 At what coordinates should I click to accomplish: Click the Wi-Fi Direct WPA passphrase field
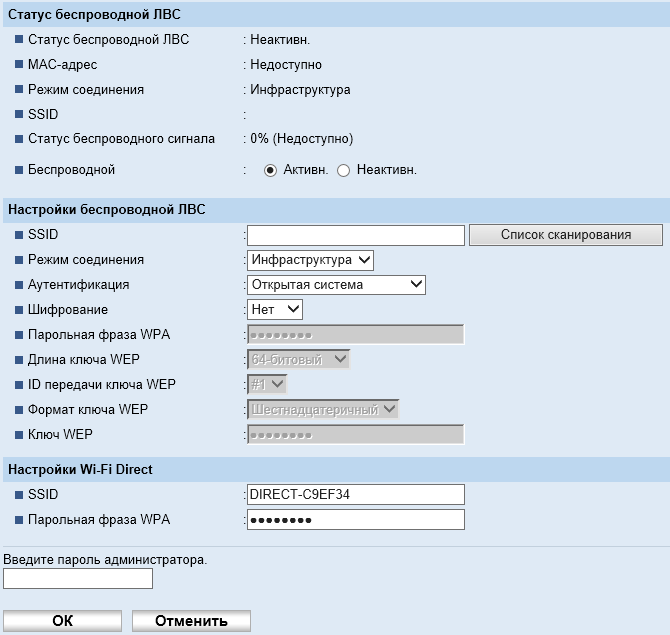click(356, 520)
